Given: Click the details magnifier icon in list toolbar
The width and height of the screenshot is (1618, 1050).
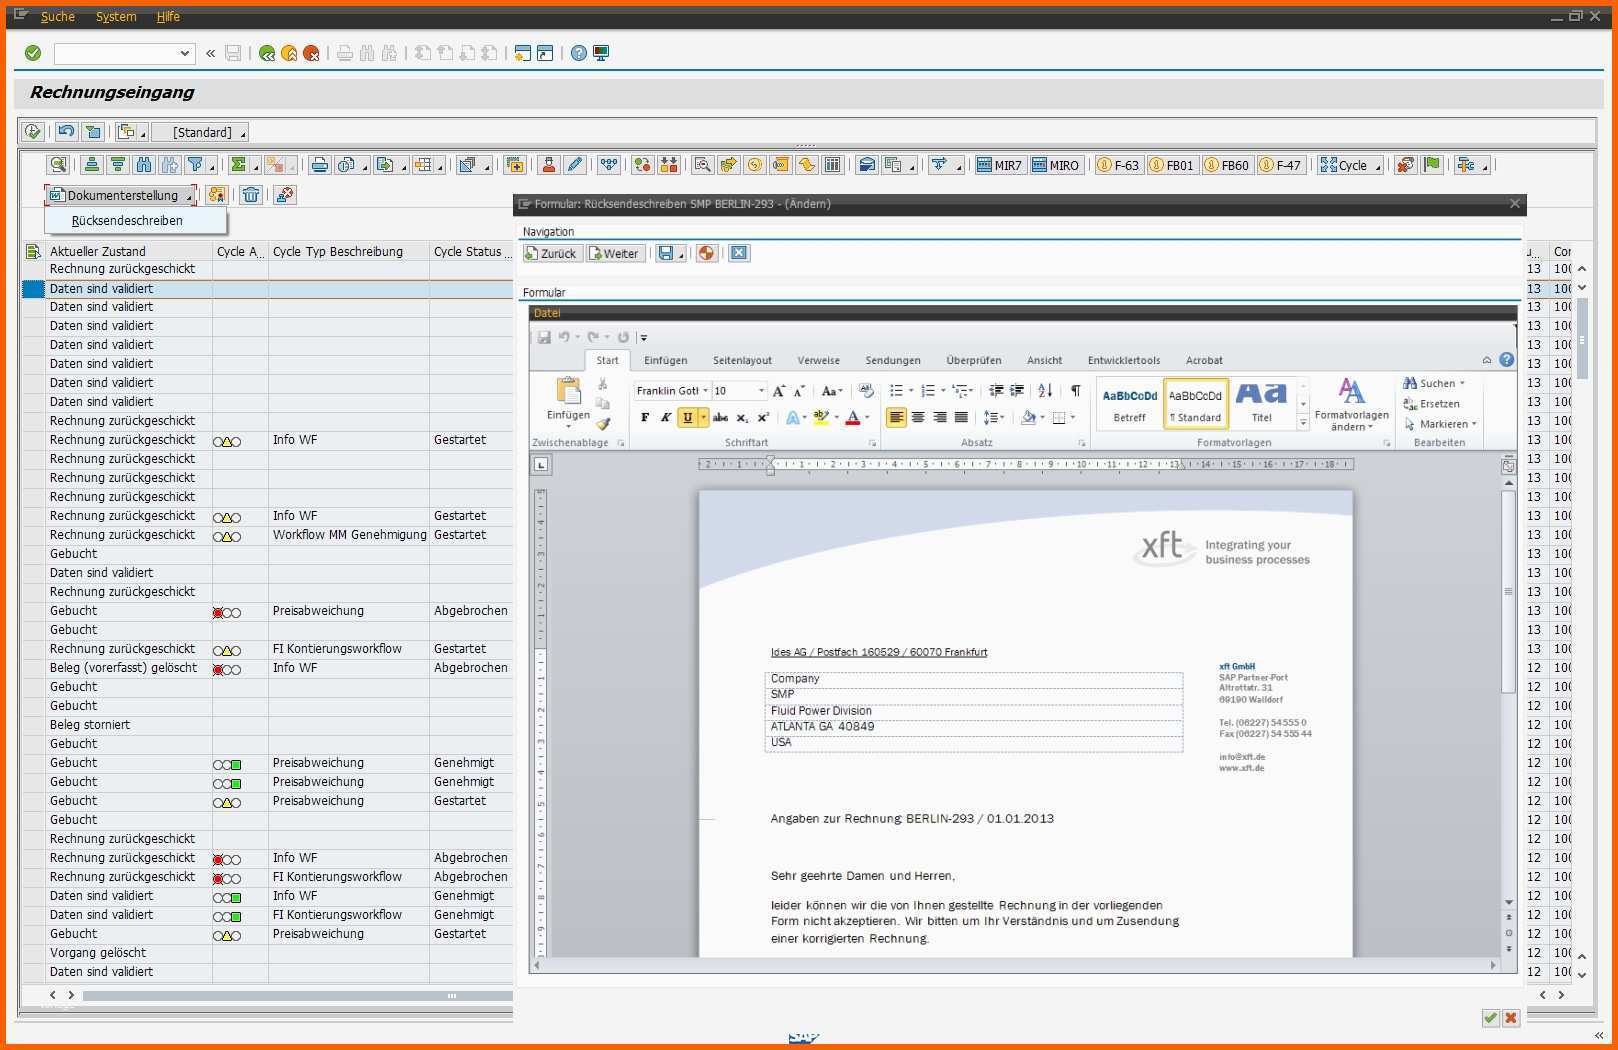Looking at the screenshot, I should point(59,165).
